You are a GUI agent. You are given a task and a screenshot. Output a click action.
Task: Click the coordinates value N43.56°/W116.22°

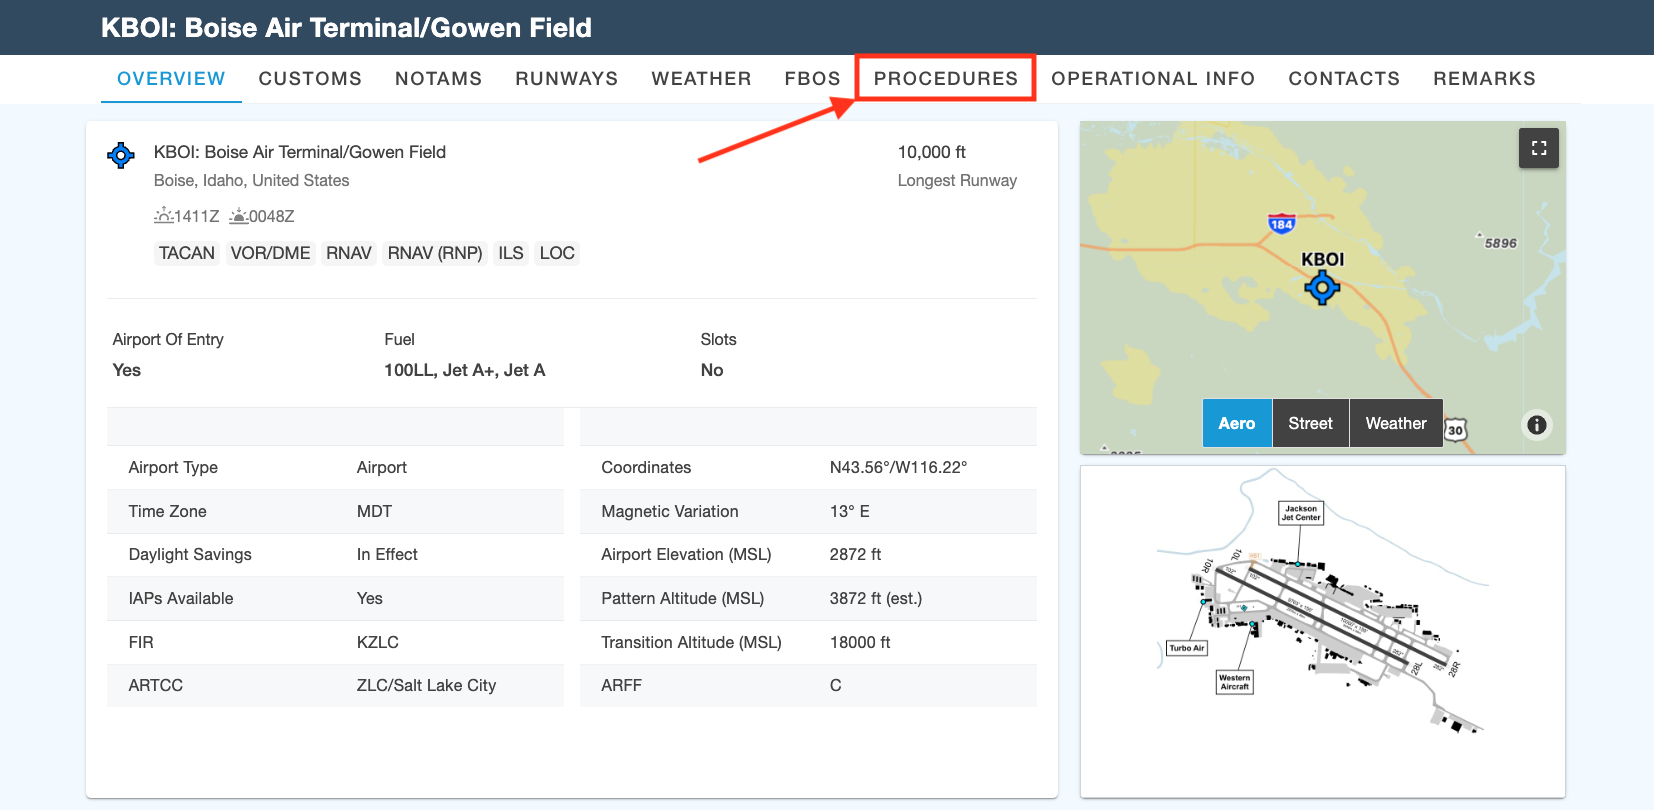pos(898,467)
